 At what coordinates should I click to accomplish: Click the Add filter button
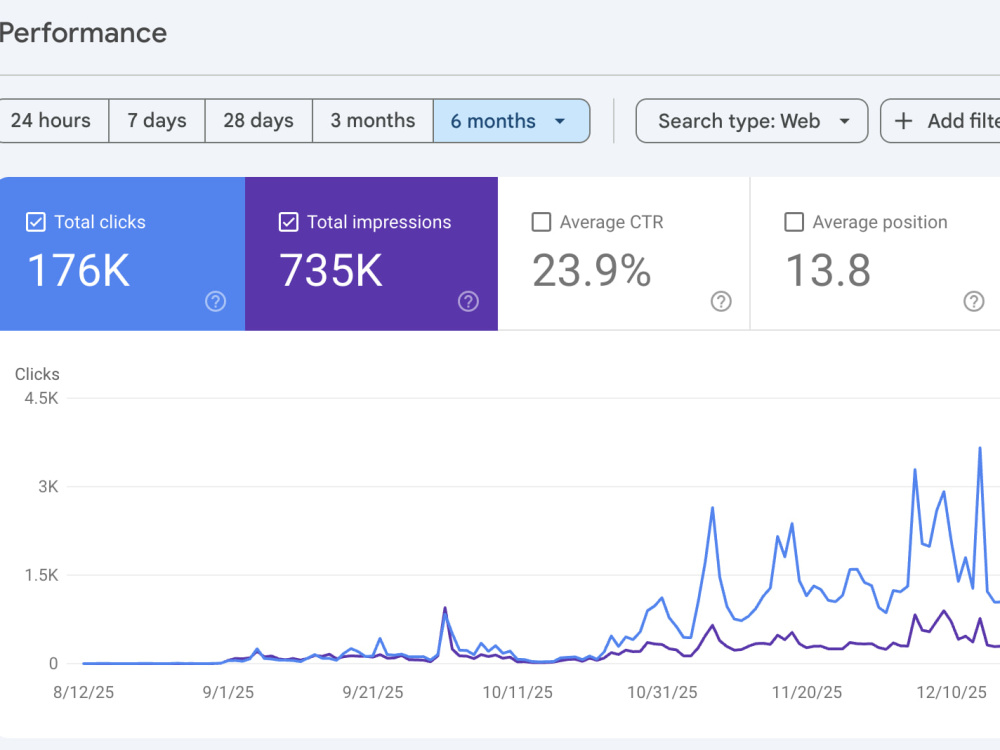pos(940,121)
